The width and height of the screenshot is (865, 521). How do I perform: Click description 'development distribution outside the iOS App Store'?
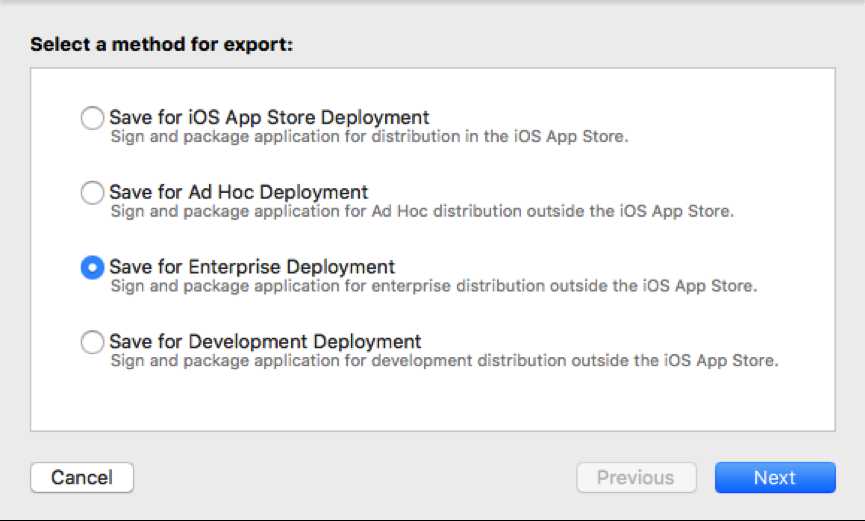click(x=575, y=361)
